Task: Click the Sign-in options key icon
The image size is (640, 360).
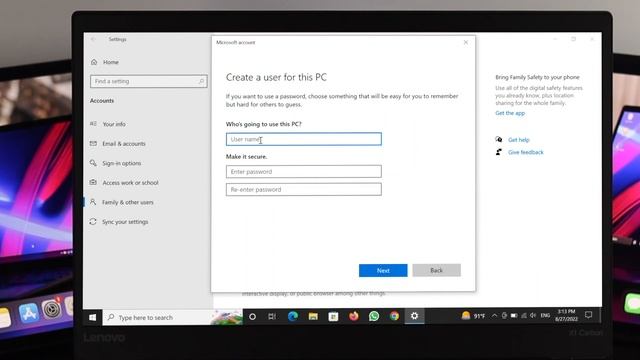Action: 93,163
